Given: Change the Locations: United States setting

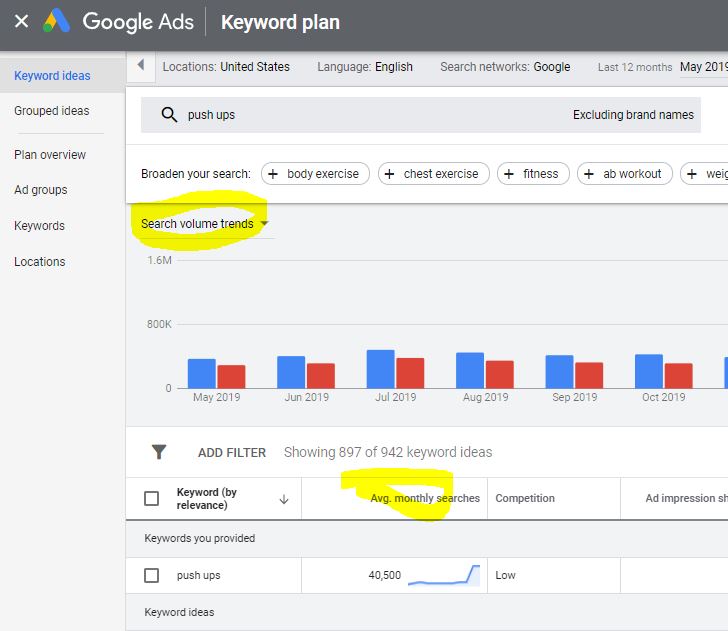Looking at the screenshot, I should pyautogui.click(x=226, y=67).
